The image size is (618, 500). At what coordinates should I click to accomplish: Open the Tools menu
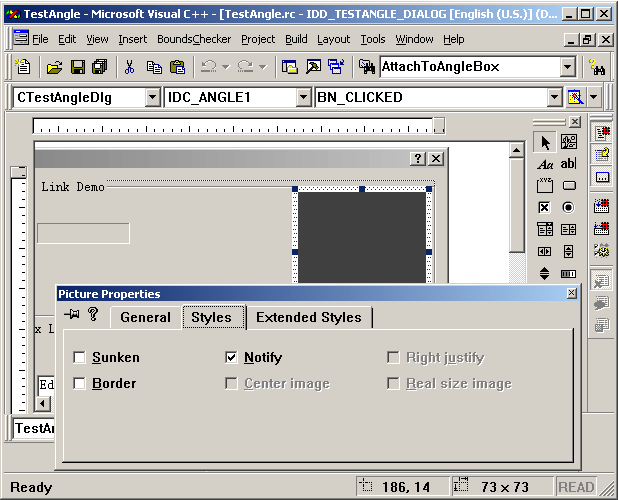[372, 39]
